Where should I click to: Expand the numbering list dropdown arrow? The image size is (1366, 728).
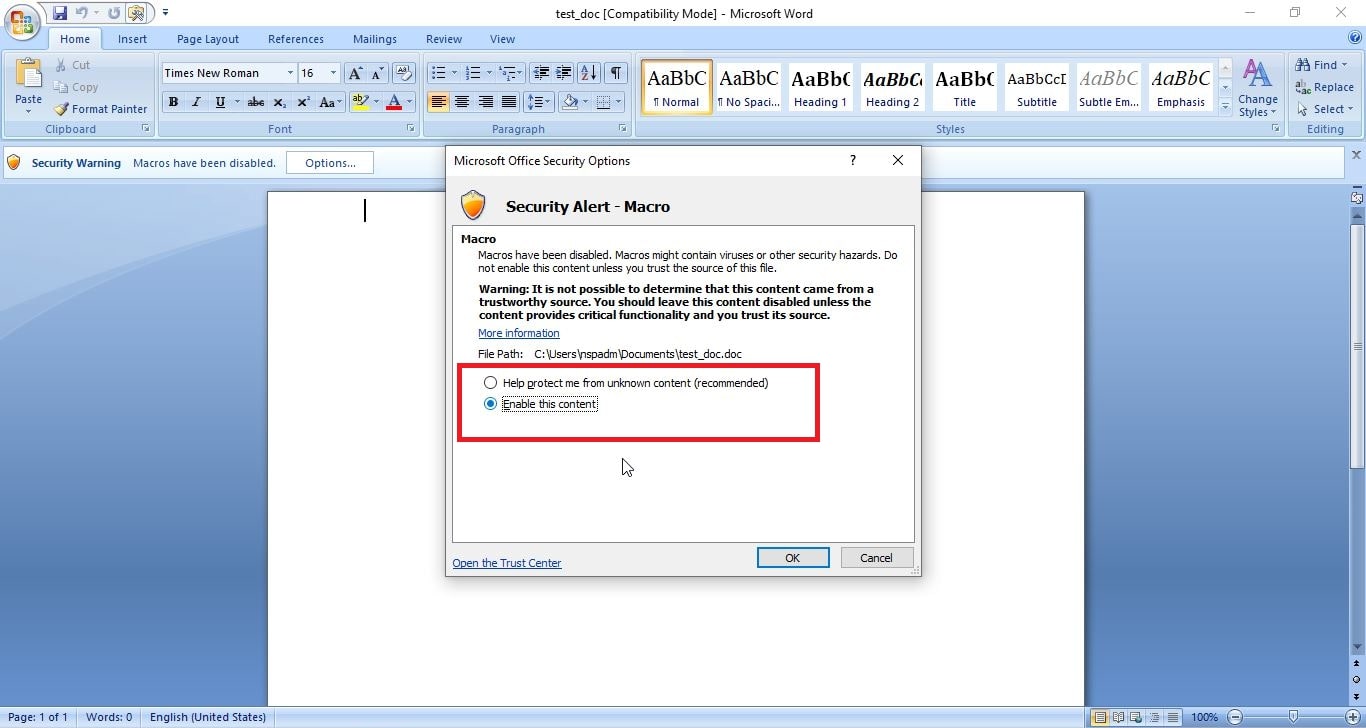[x=490, y=73]
